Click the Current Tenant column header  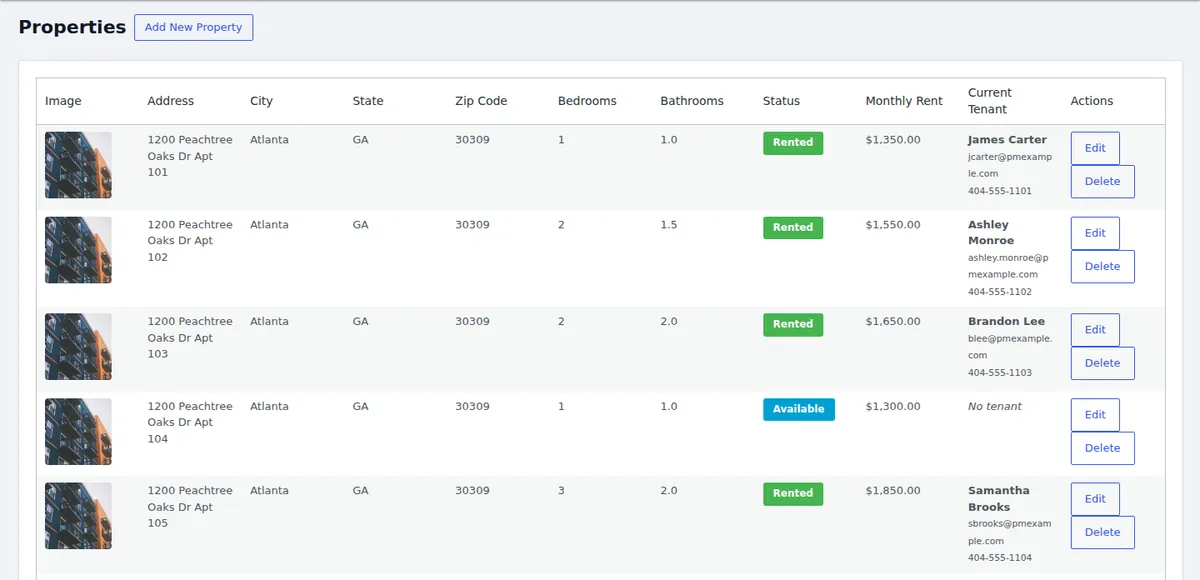(990, 101)
